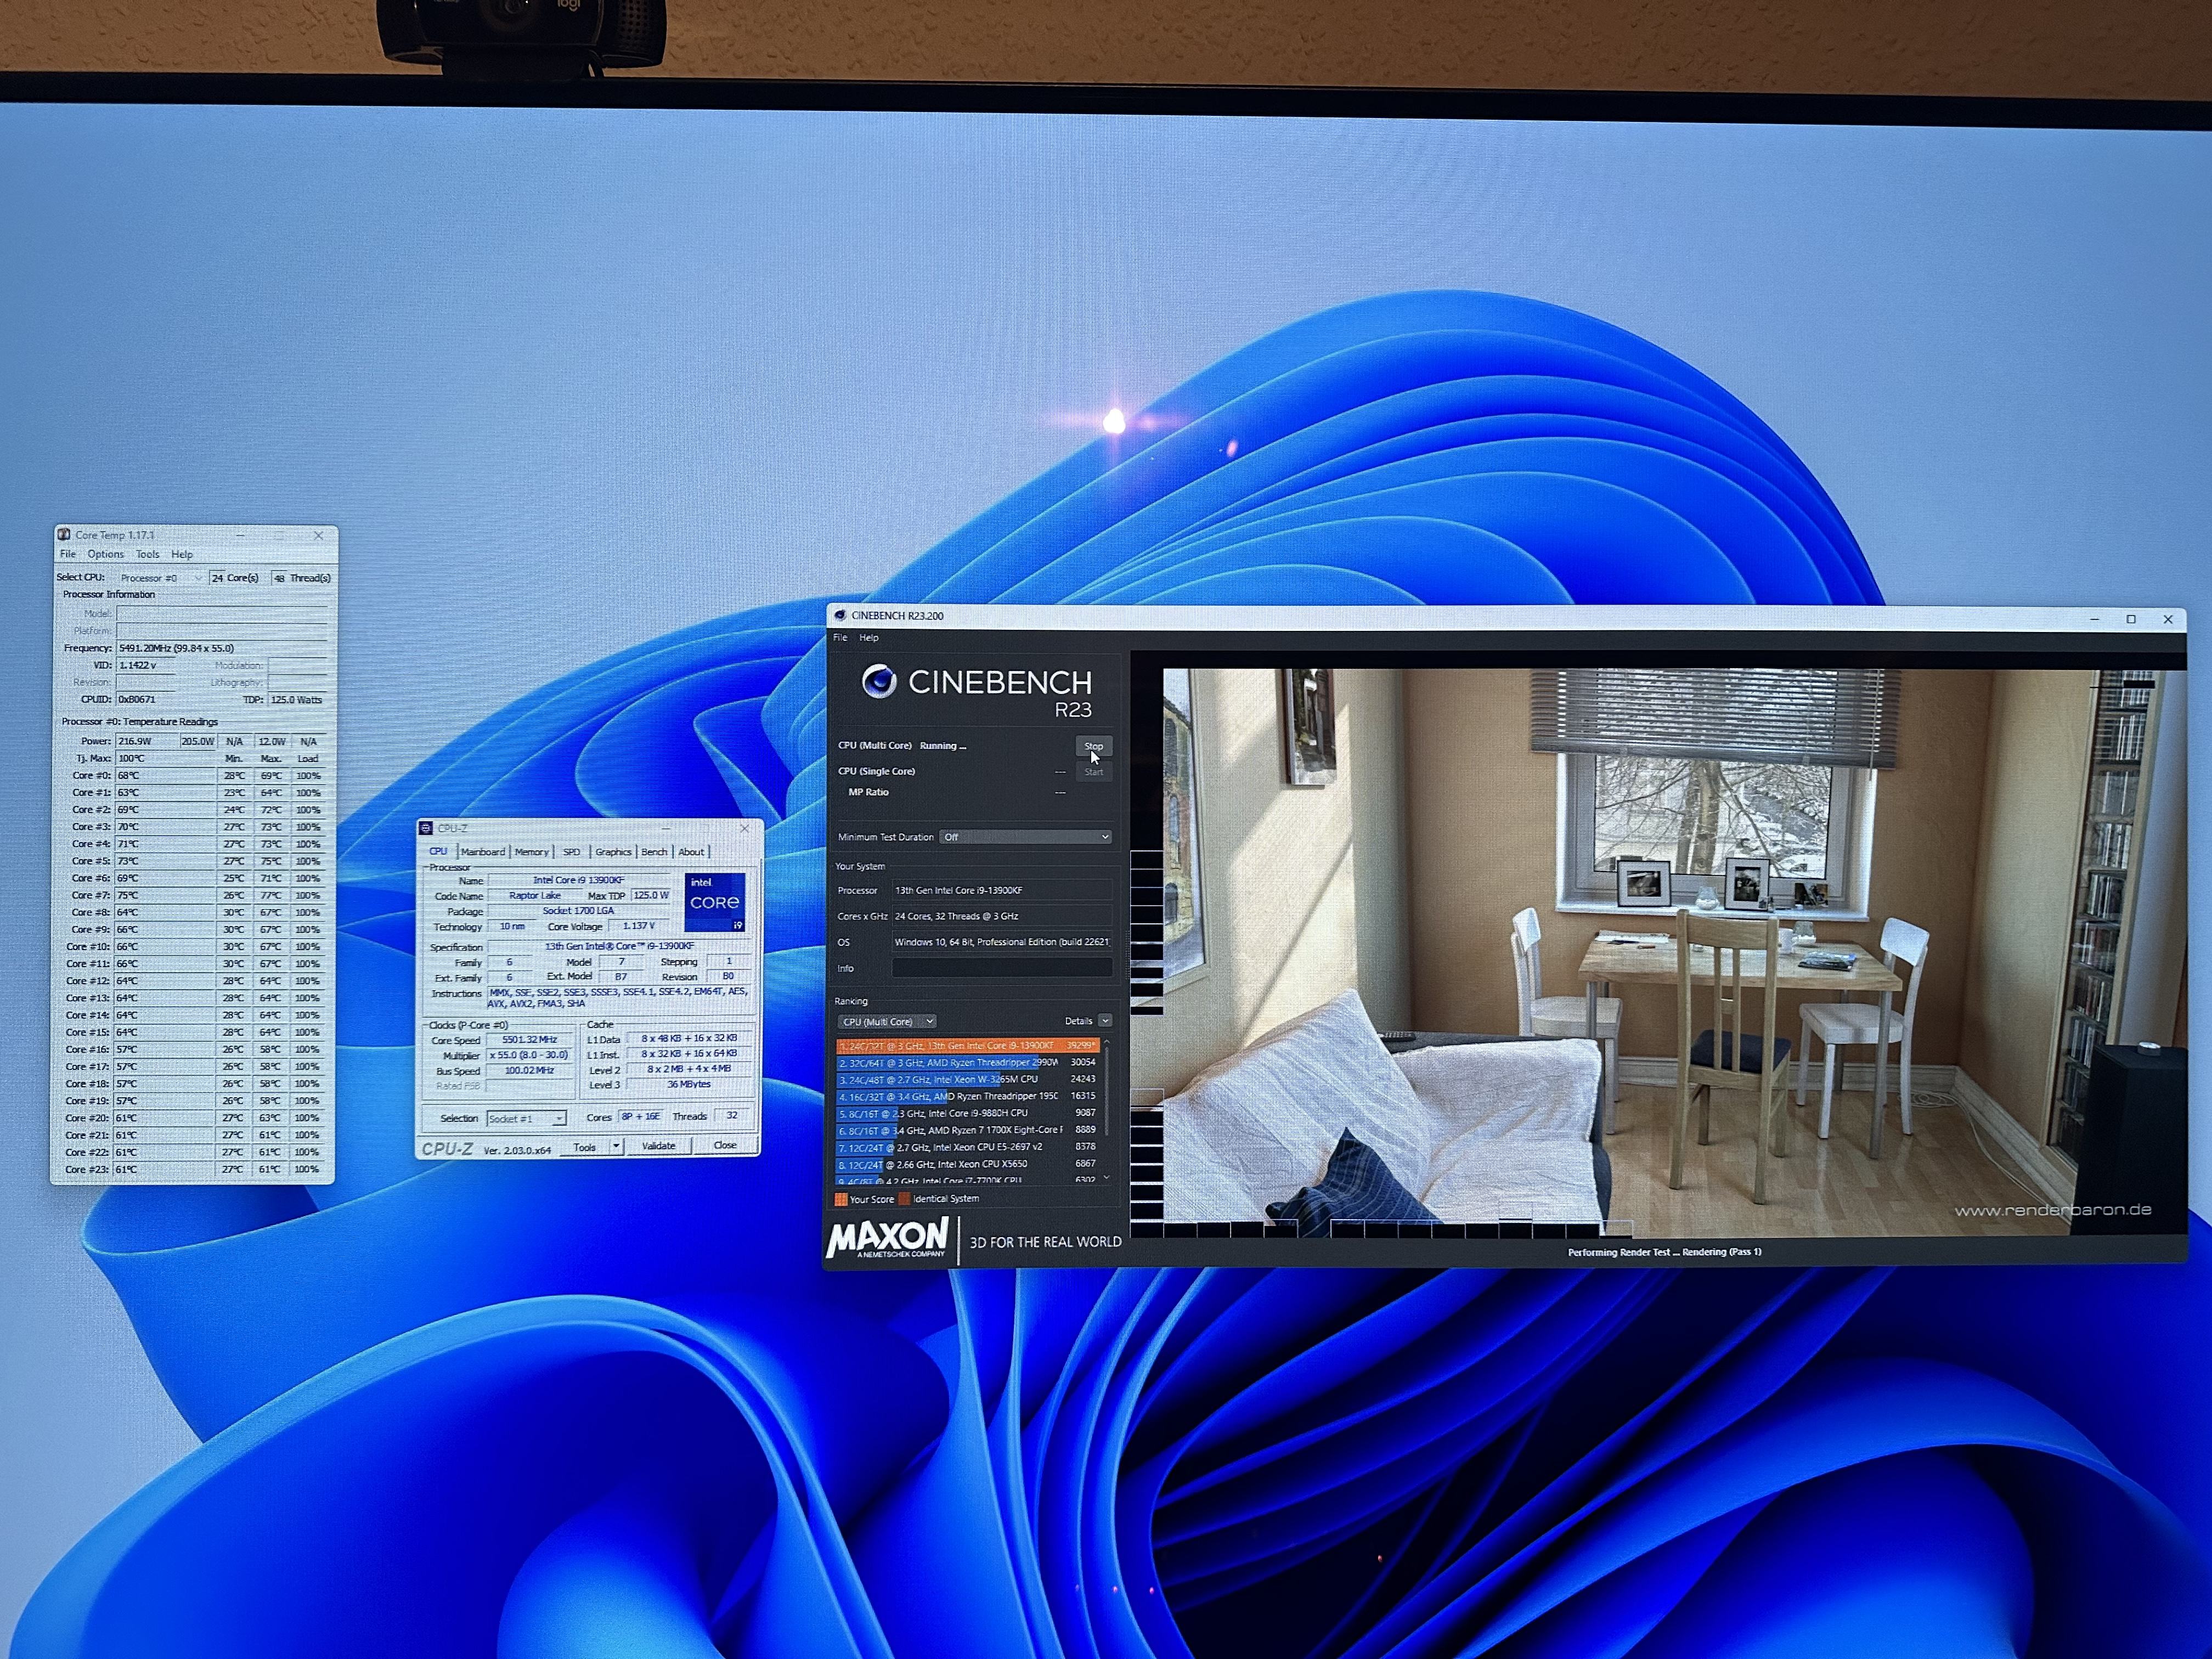Select ranking row Intel Xeon CPU X5650
Screen dimensions: 2212x1659
coord(967,1164)
